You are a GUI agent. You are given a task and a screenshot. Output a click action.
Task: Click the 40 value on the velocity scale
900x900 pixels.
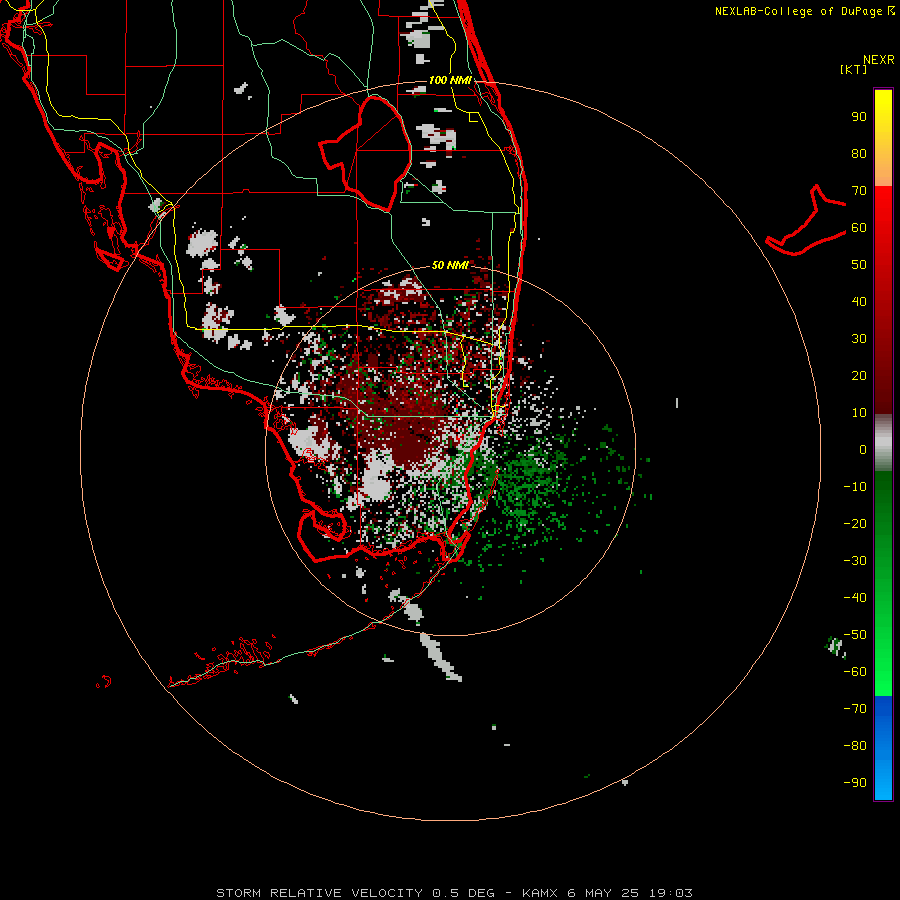[859, 301]
